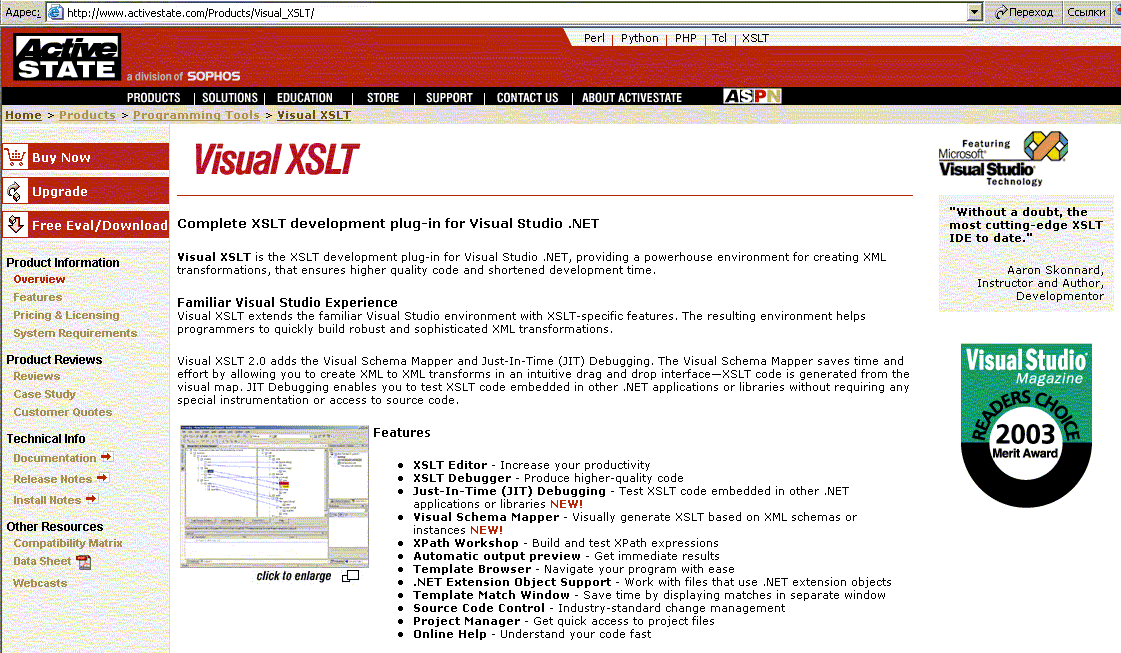
Task: Click the ActiveState logo
Action: tap(66, 57)
